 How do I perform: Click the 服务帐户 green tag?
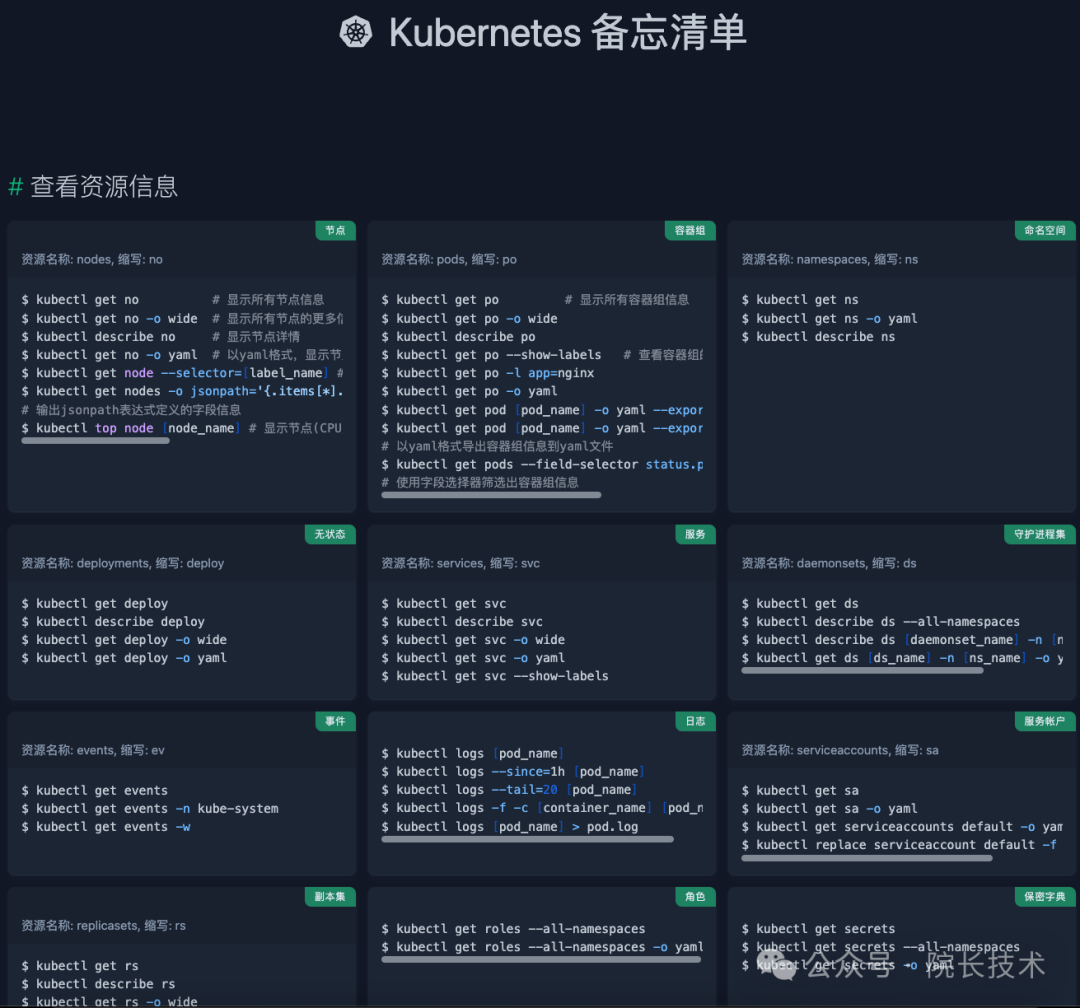click(x=1045, y=721)
